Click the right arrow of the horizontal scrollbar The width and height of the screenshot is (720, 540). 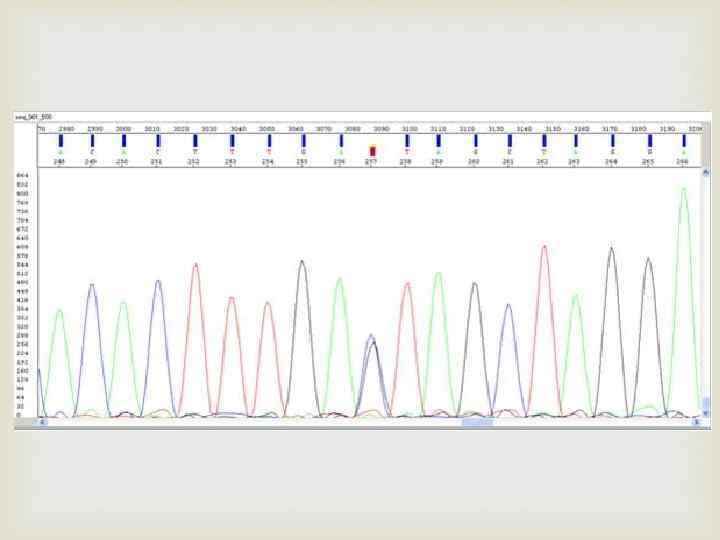click(x=696, y=422)
